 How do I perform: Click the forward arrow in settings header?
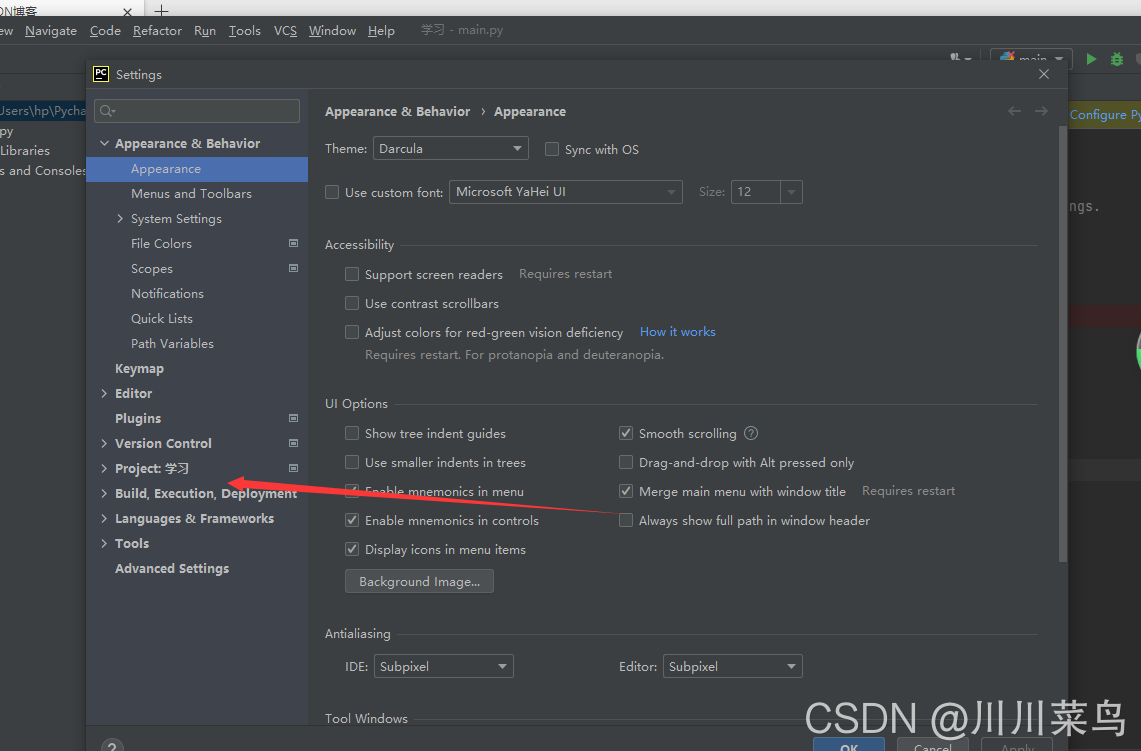1041,111
